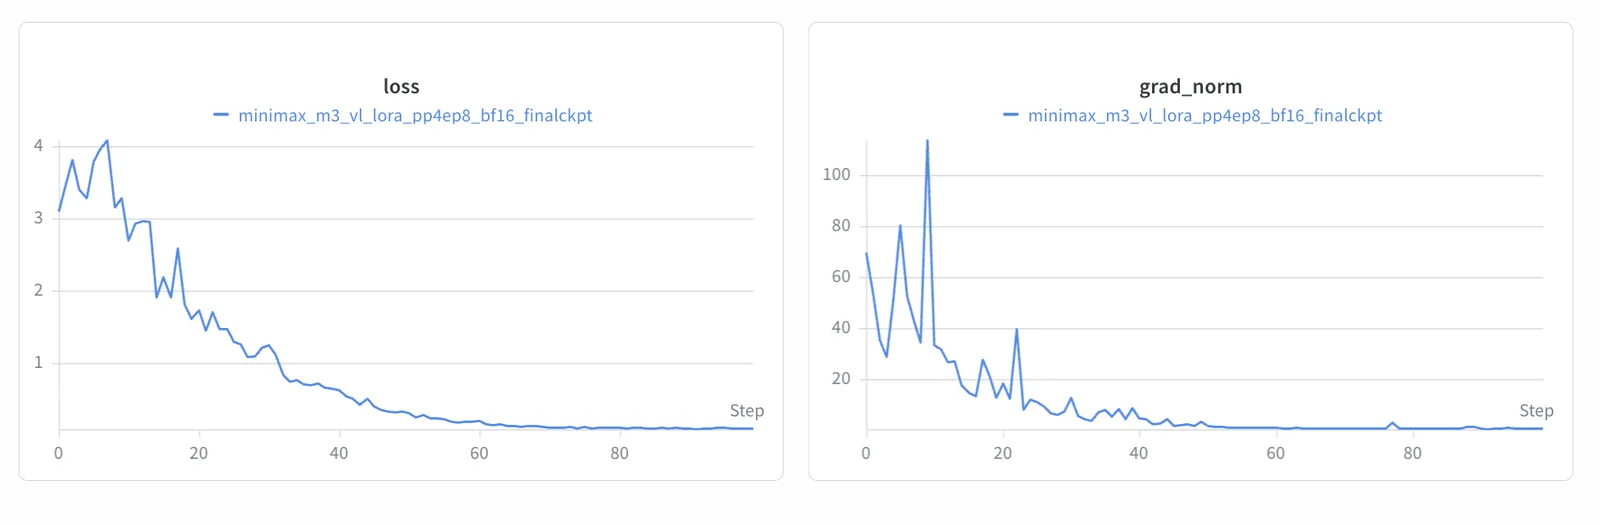Click the grad_norm chart title

coord(1190,87)
